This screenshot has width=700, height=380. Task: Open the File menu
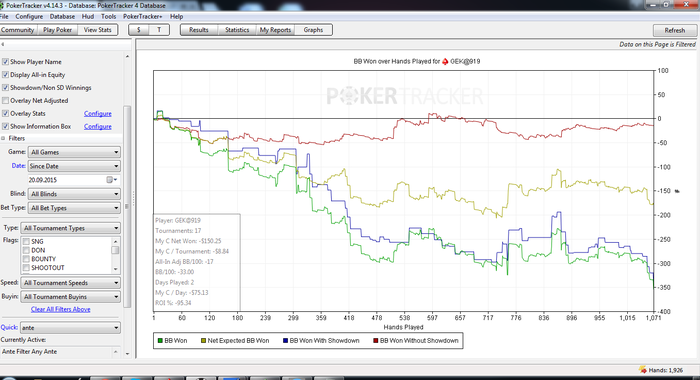4,17
